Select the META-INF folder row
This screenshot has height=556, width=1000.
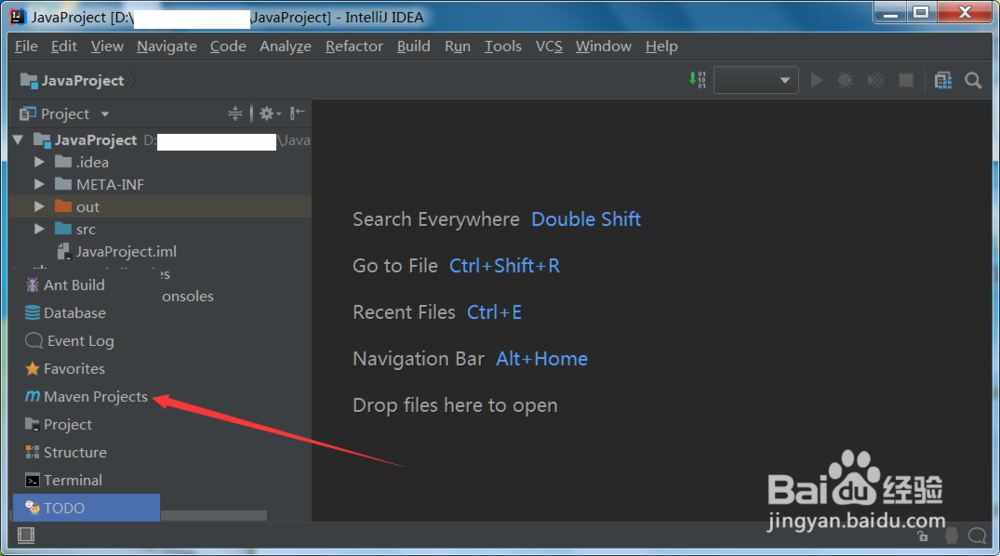160,184
